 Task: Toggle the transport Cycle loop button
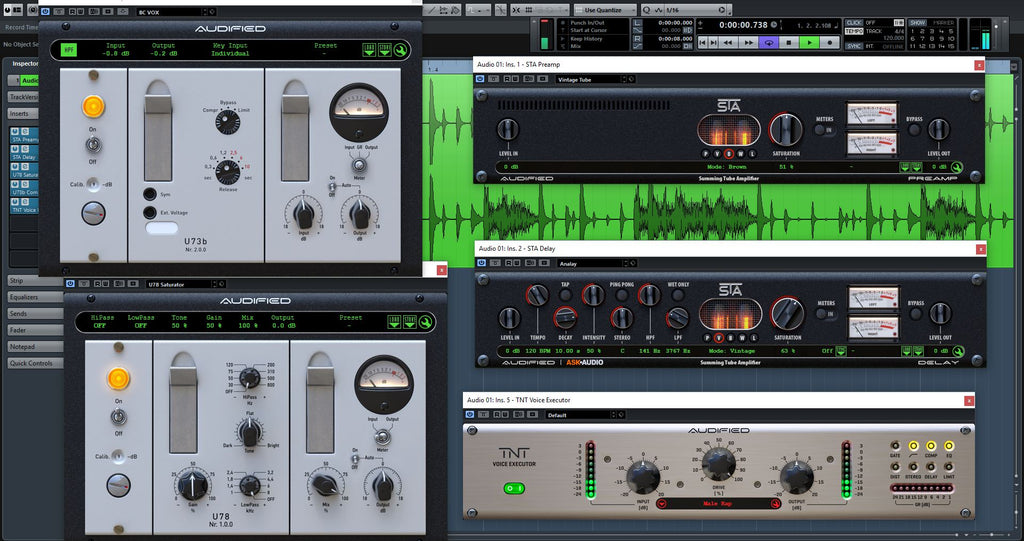pos(769,42)
